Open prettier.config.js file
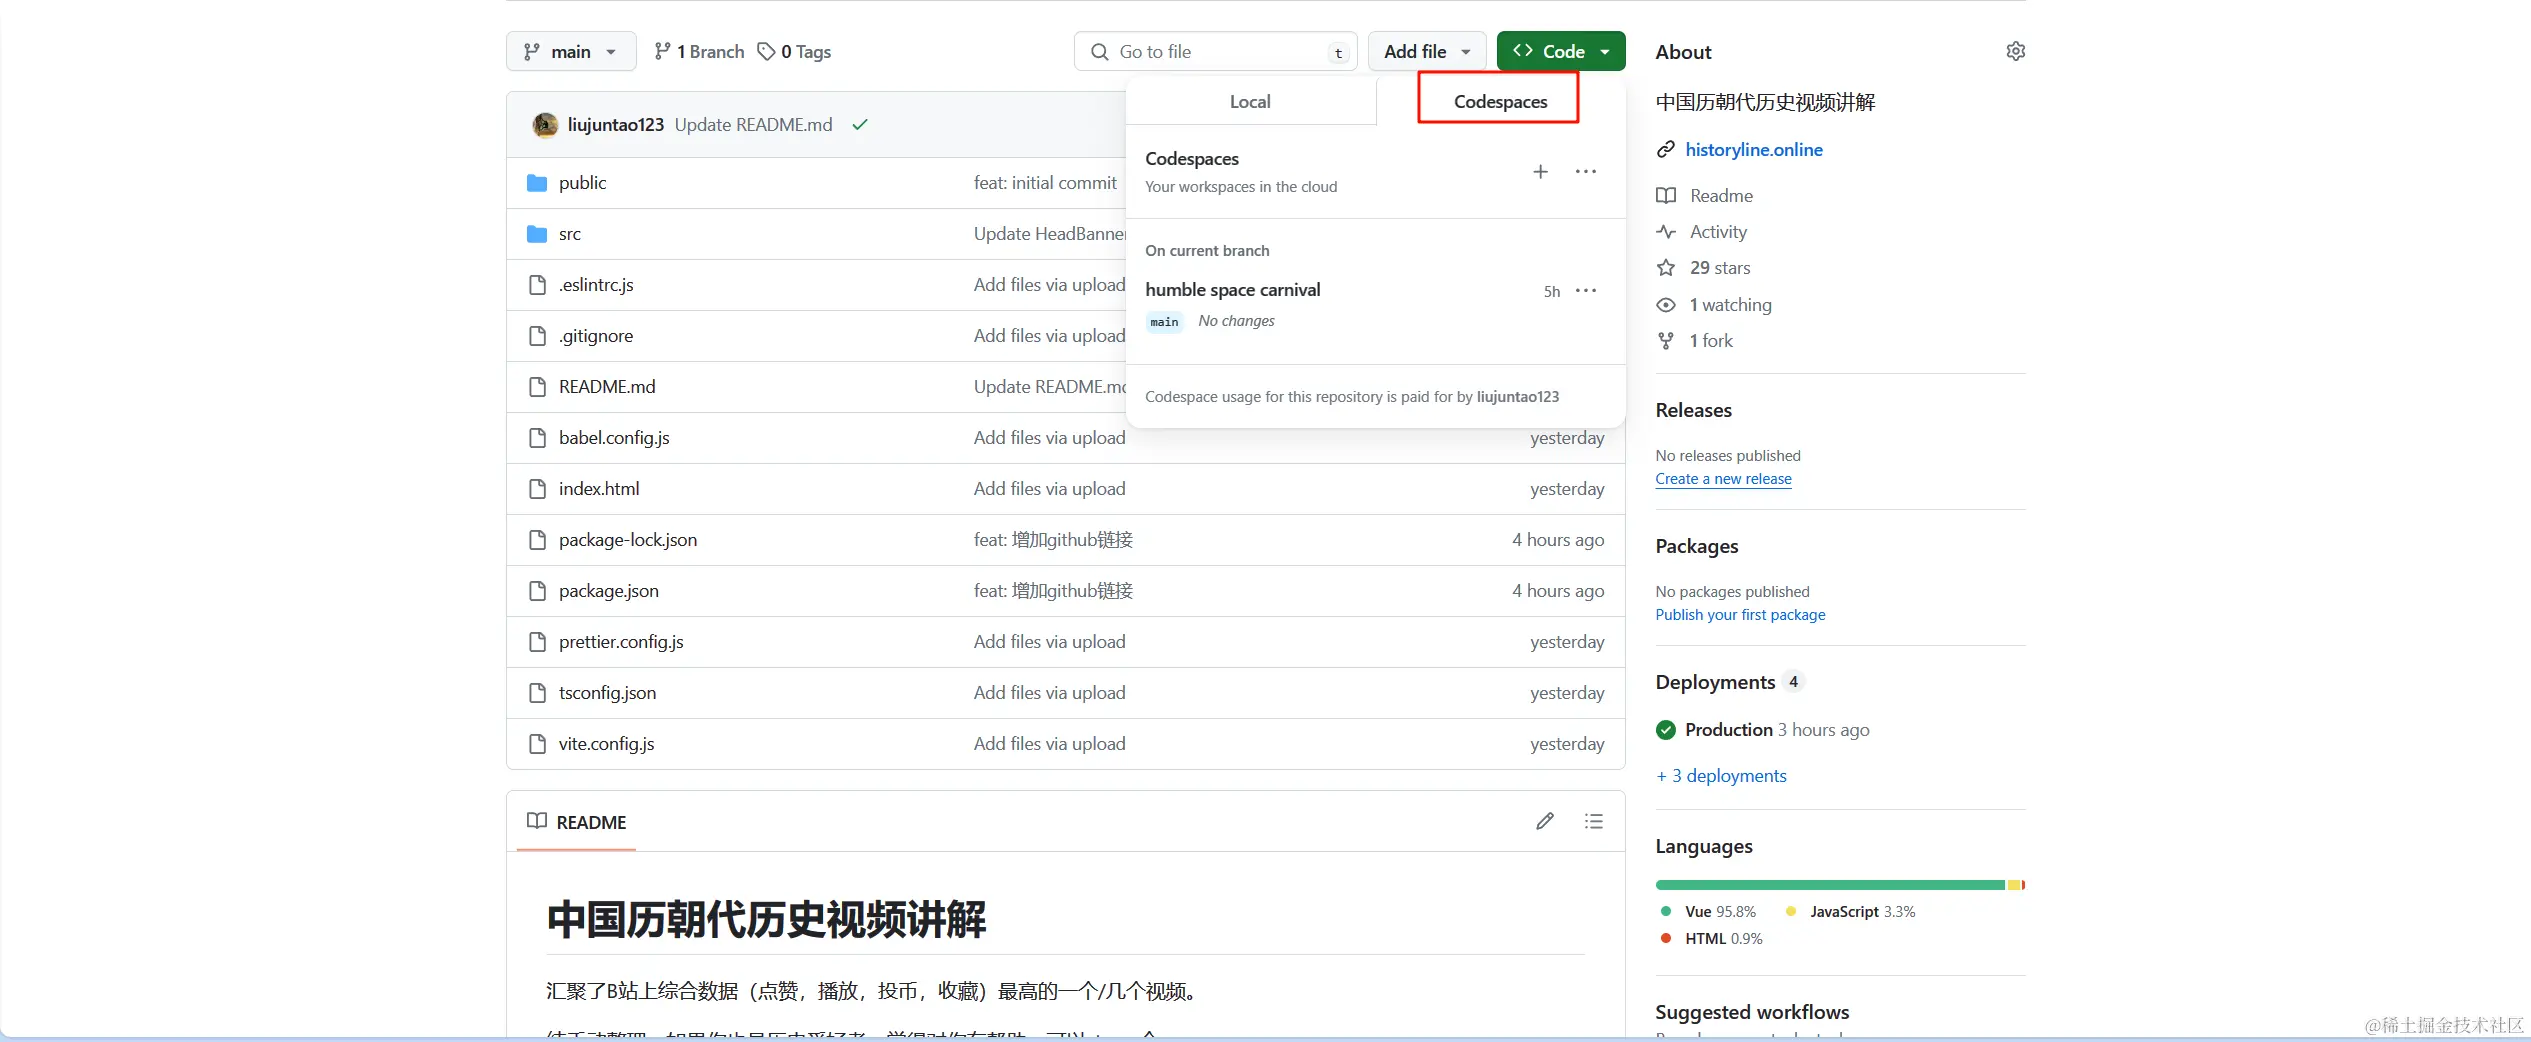The width and height of the screenshot is (2531, 1042). 621,642
